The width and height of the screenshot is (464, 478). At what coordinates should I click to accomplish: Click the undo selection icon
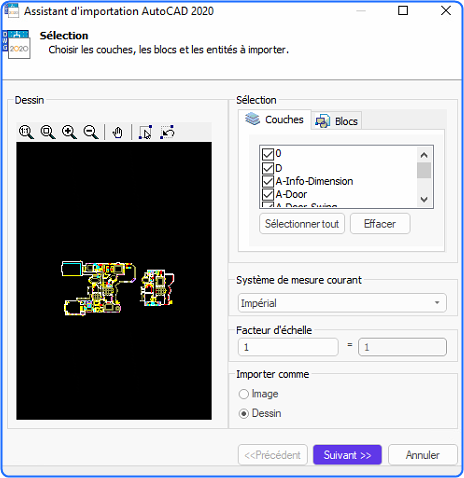pyautogui.click(x=167, y=132)
